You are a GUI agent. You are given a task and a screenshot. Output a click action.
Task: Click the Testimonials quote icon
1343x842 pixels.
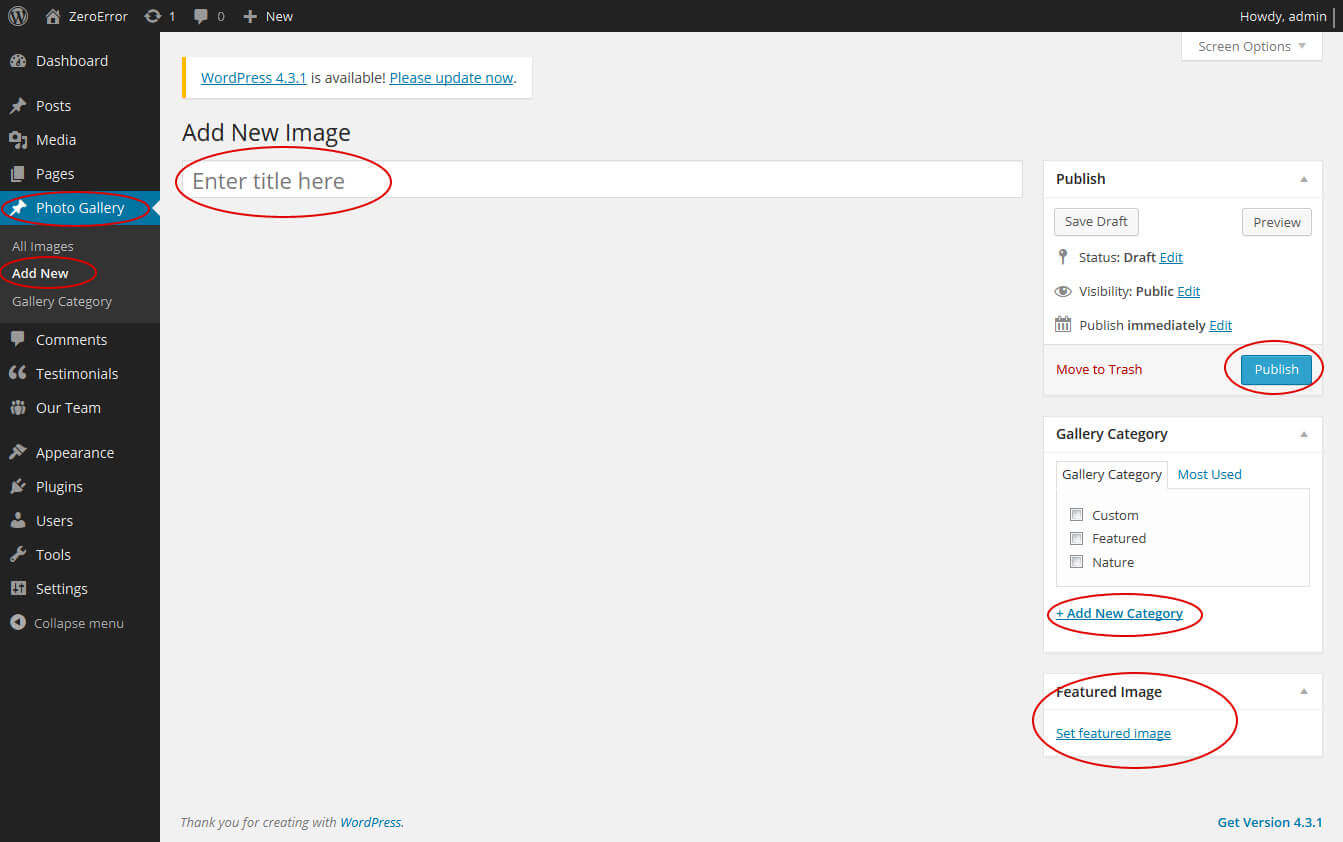pos(18,374)
